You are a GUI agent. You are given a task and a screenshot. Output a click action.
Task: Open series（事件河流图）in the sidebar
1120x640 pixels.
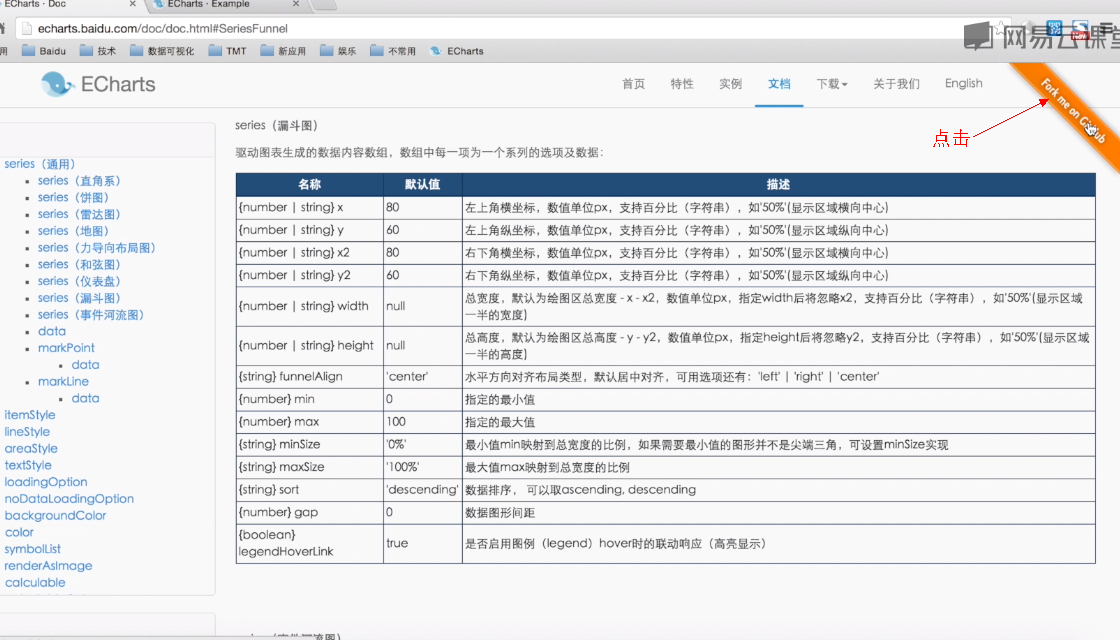click(91, 315)
